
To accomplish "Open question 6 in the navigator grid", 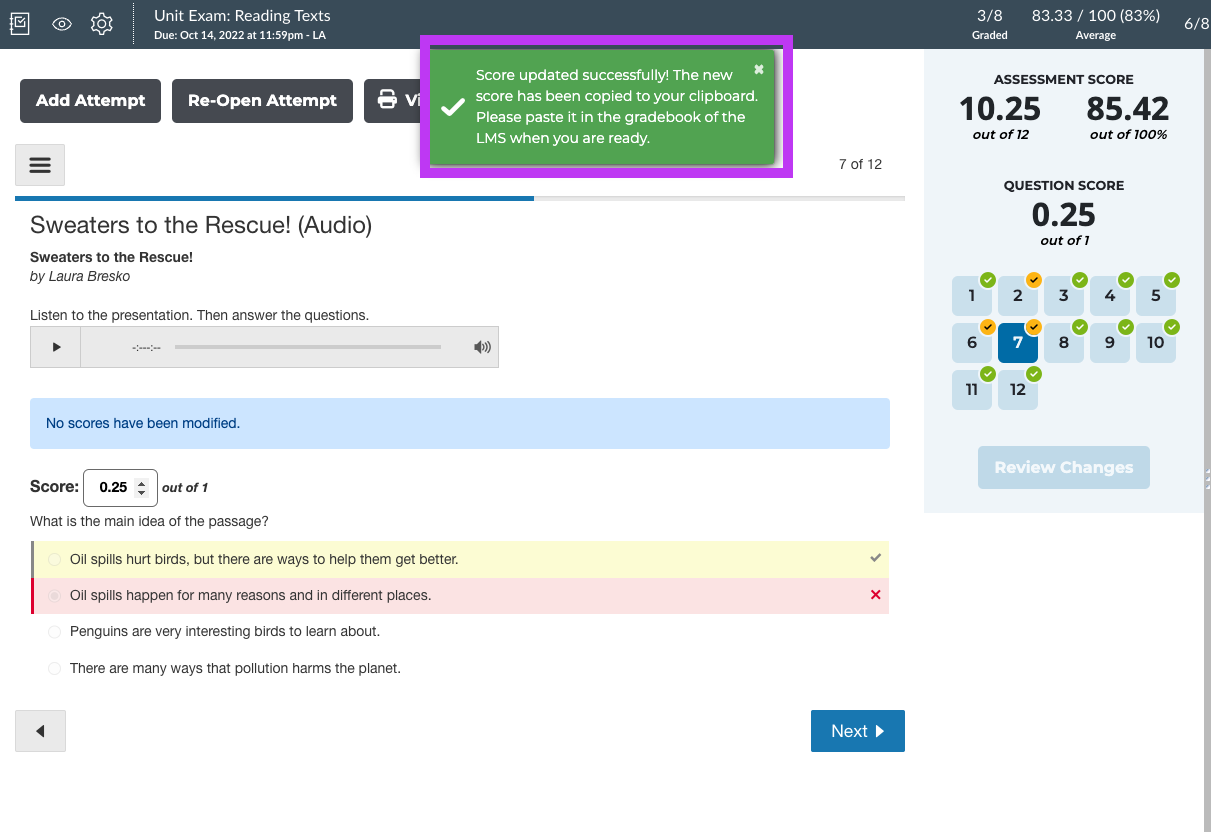I will click(x=971, y=343).
